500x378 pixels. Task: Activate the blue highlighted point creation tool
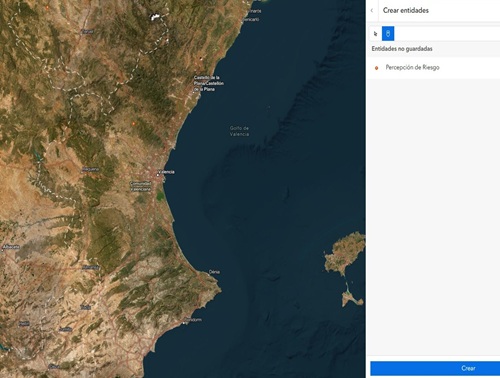[388, 34]
